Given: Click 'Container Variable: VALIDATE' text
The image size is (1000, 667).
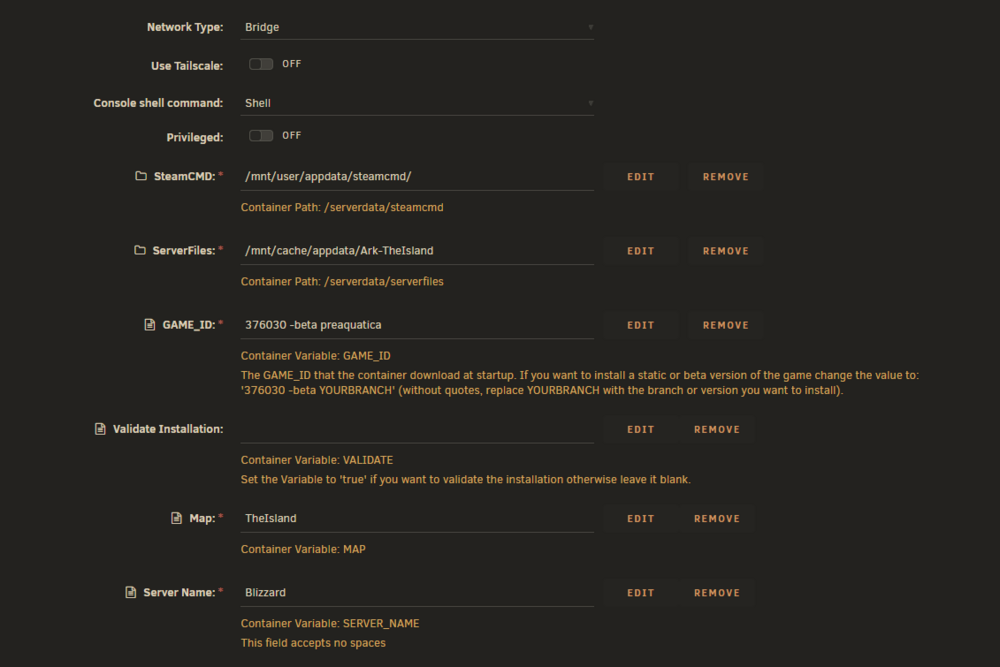Looking at the screenshot, I should pyautogui.click(x=317, y=460).
